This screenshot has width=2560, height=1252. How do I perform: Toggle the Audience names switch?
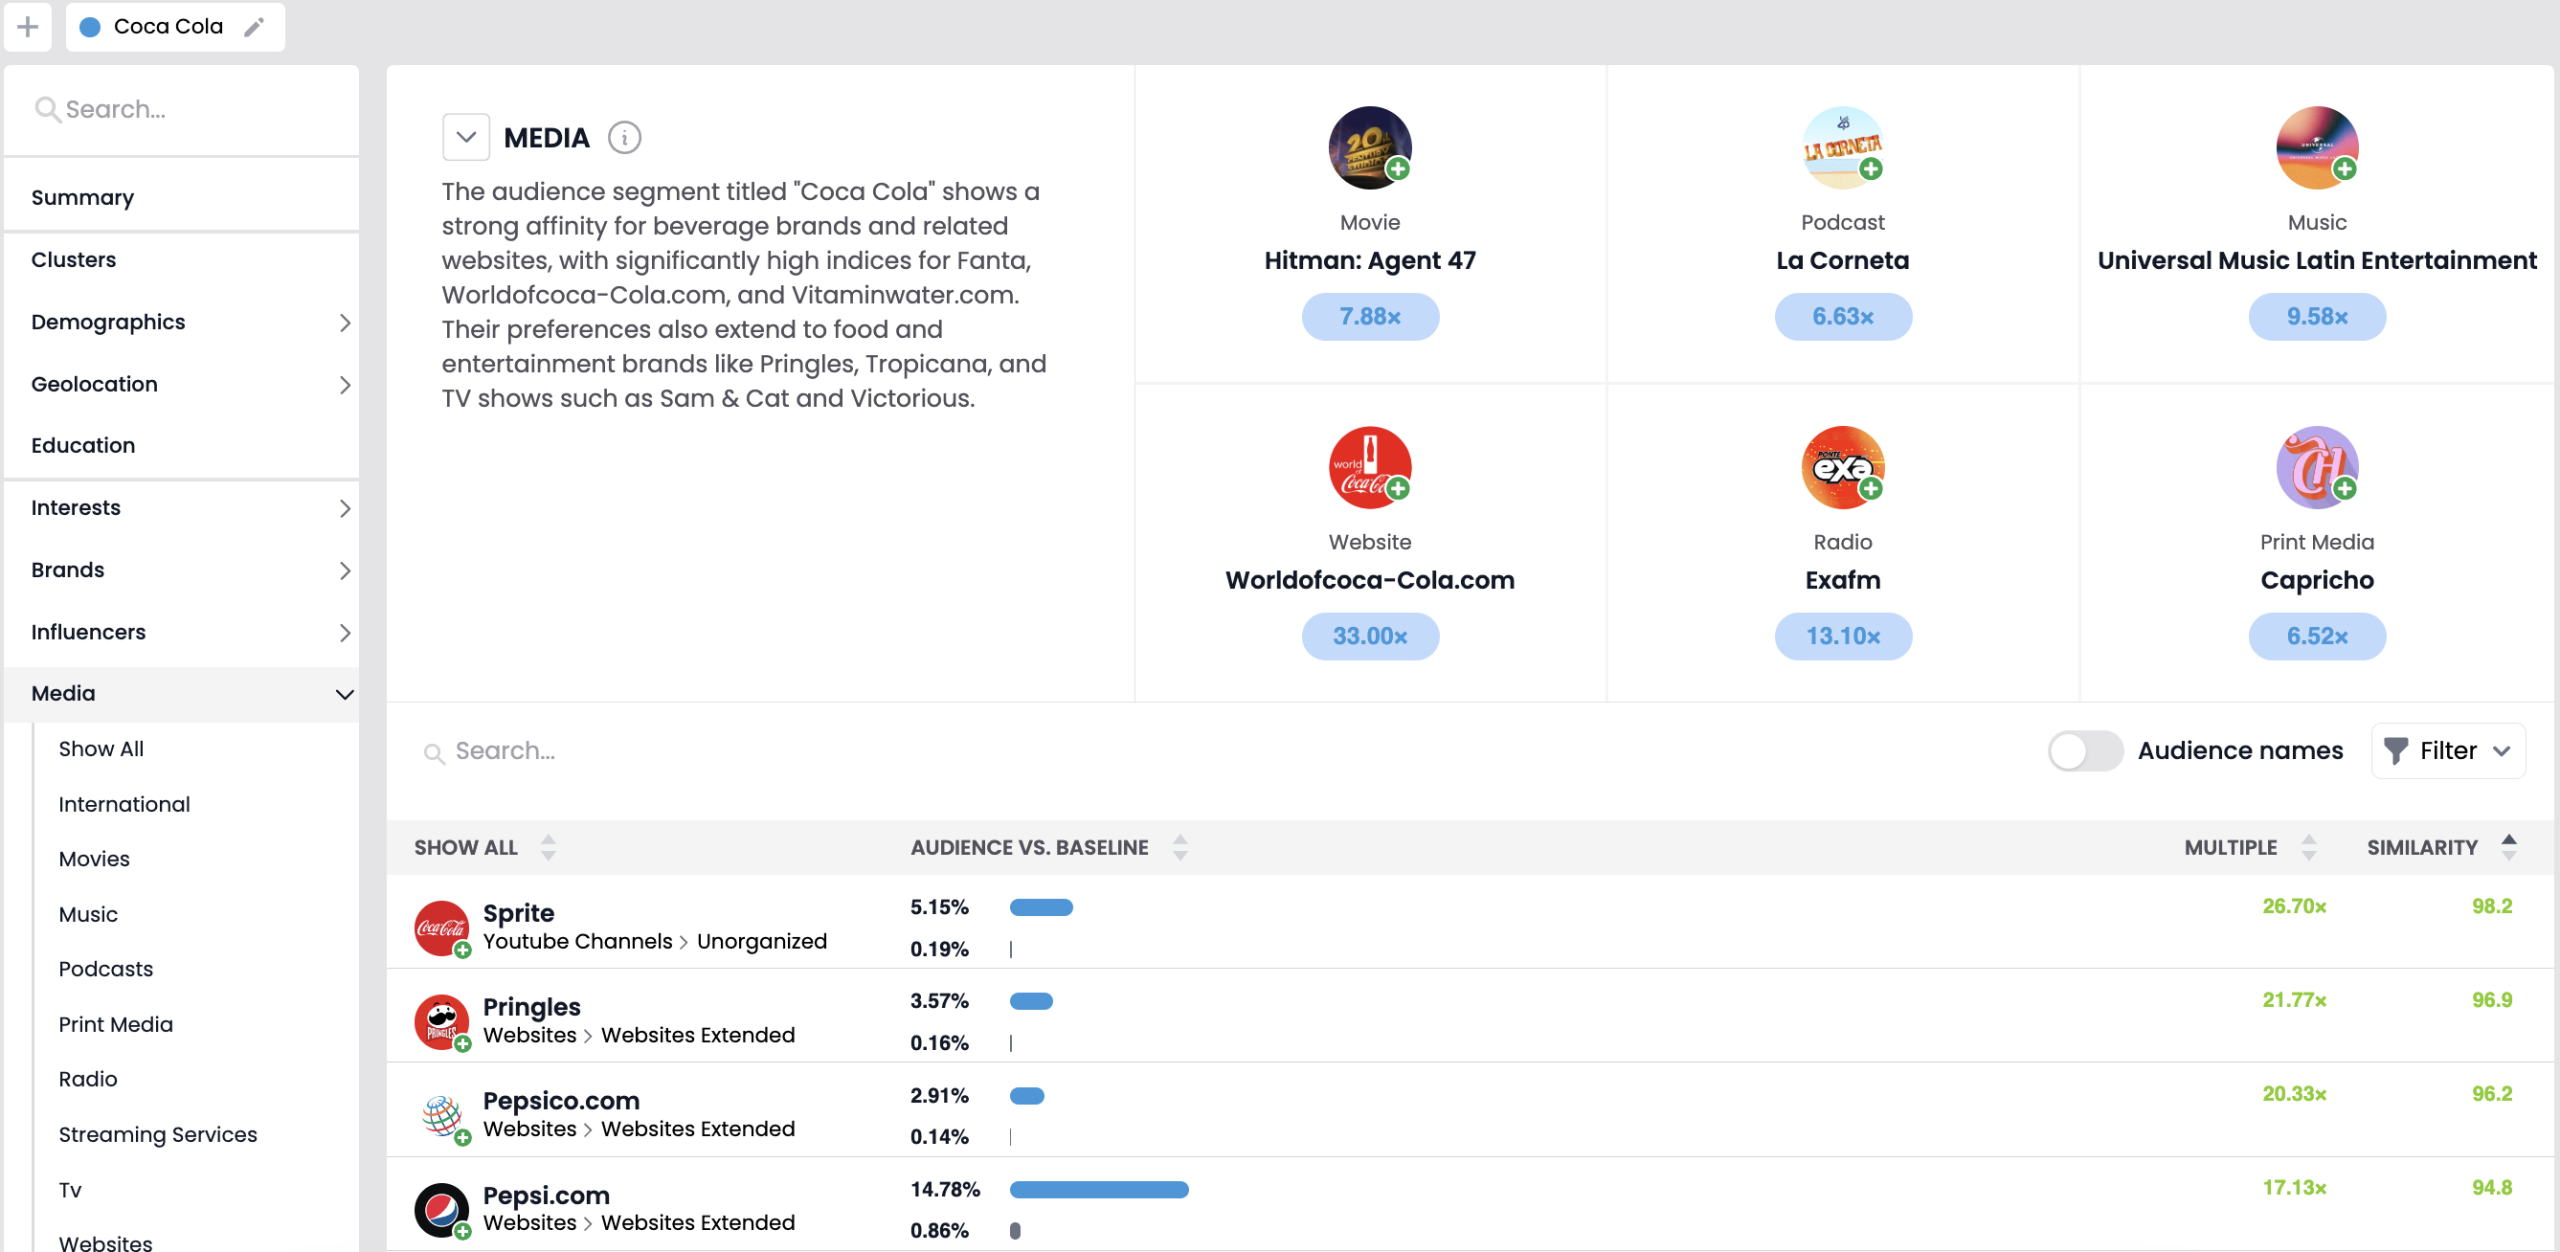2084,751
